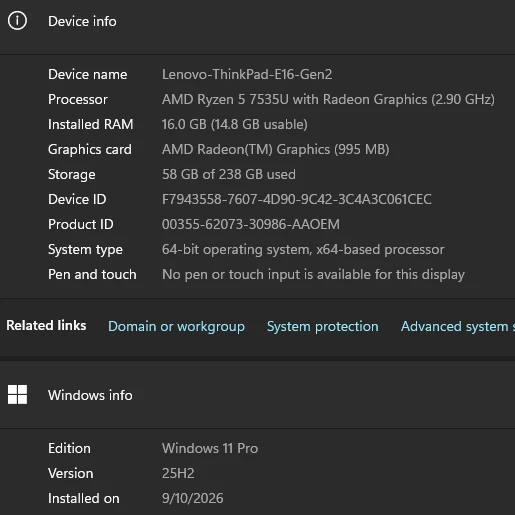Open System protection link
Image resolution: width=515 pixels, height=515 pixels.
coord(323,326)
